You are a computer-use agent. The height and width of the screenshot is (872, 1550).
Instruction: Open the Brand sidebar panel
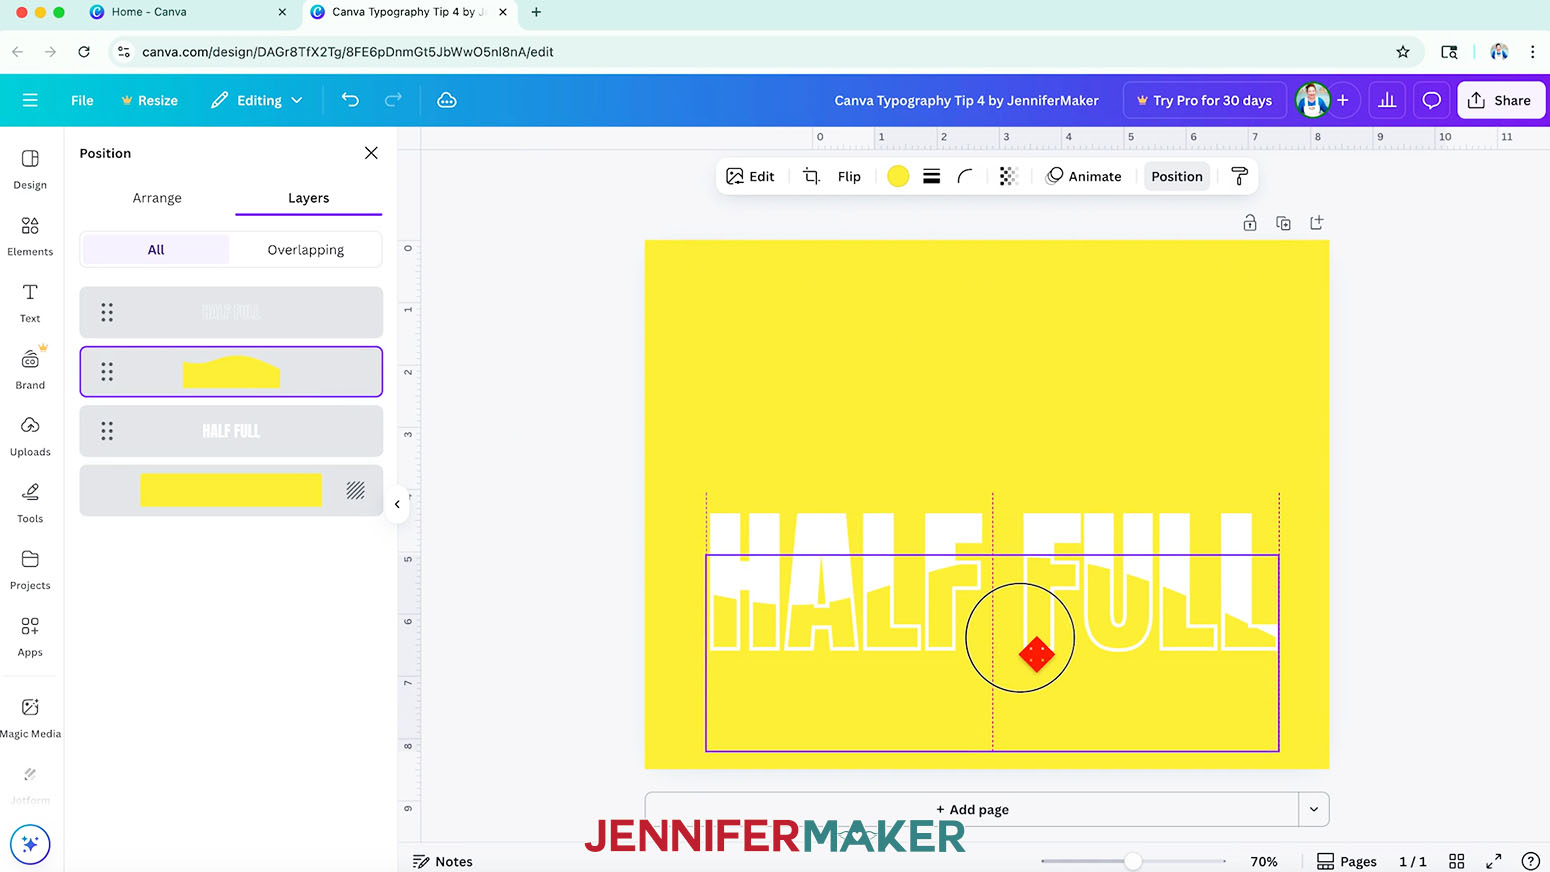click(30, 369)
